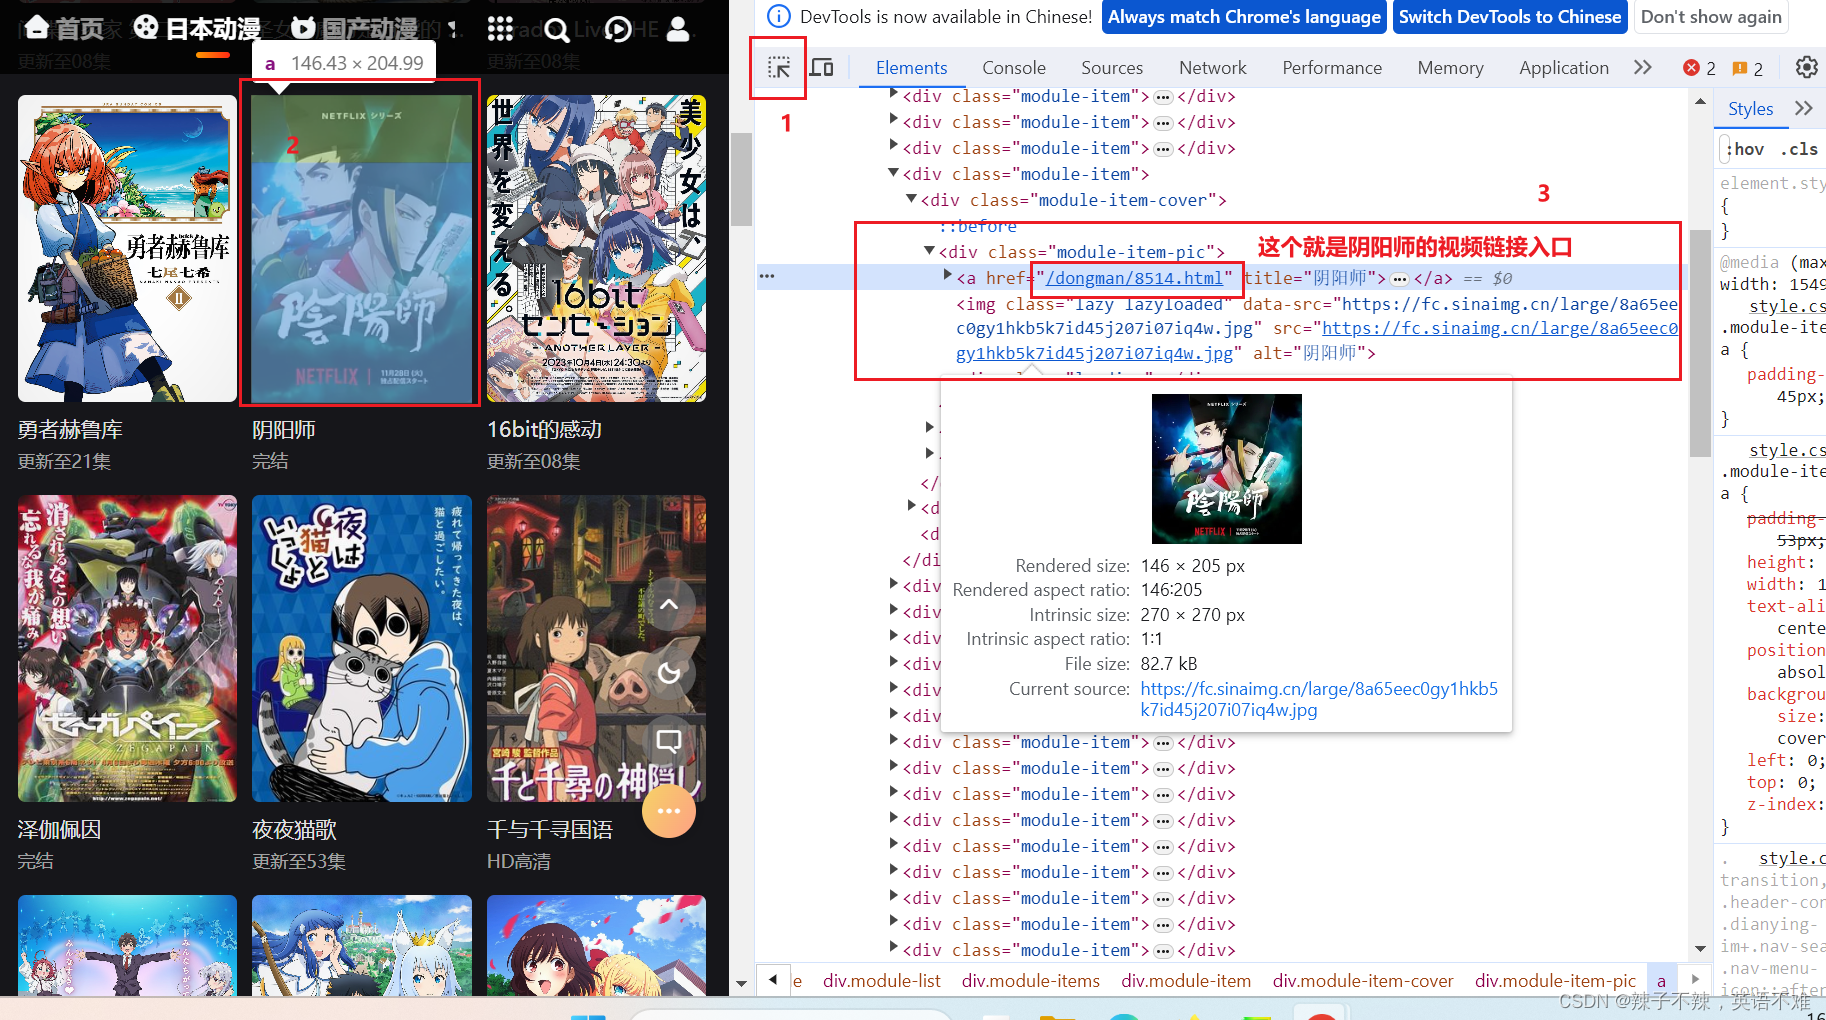Open the 泽伽佩因 poster thumbnail
This screenshot has height=1020, width=1826.
pos(127,649)
